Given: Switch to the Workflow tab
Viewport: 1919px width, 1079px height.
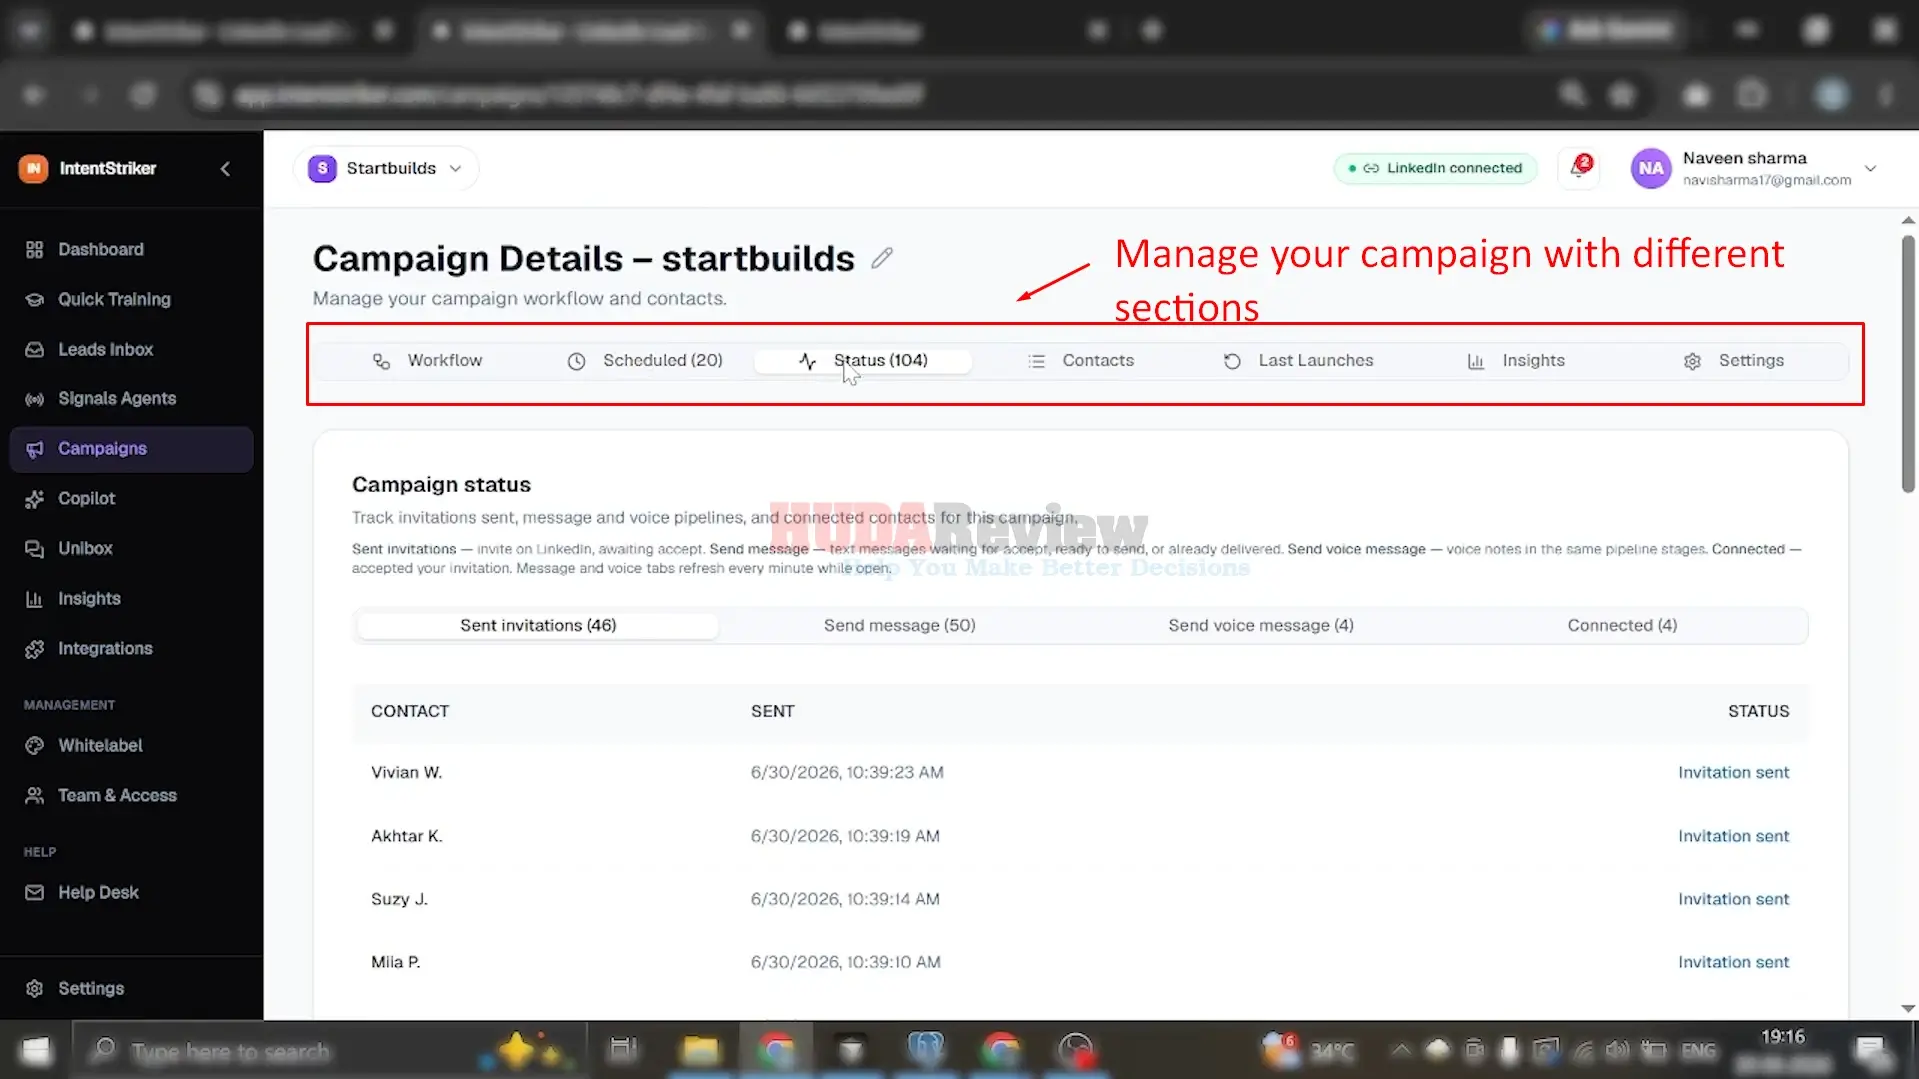Looking at the screenshot, I should (x=427, y=361).
